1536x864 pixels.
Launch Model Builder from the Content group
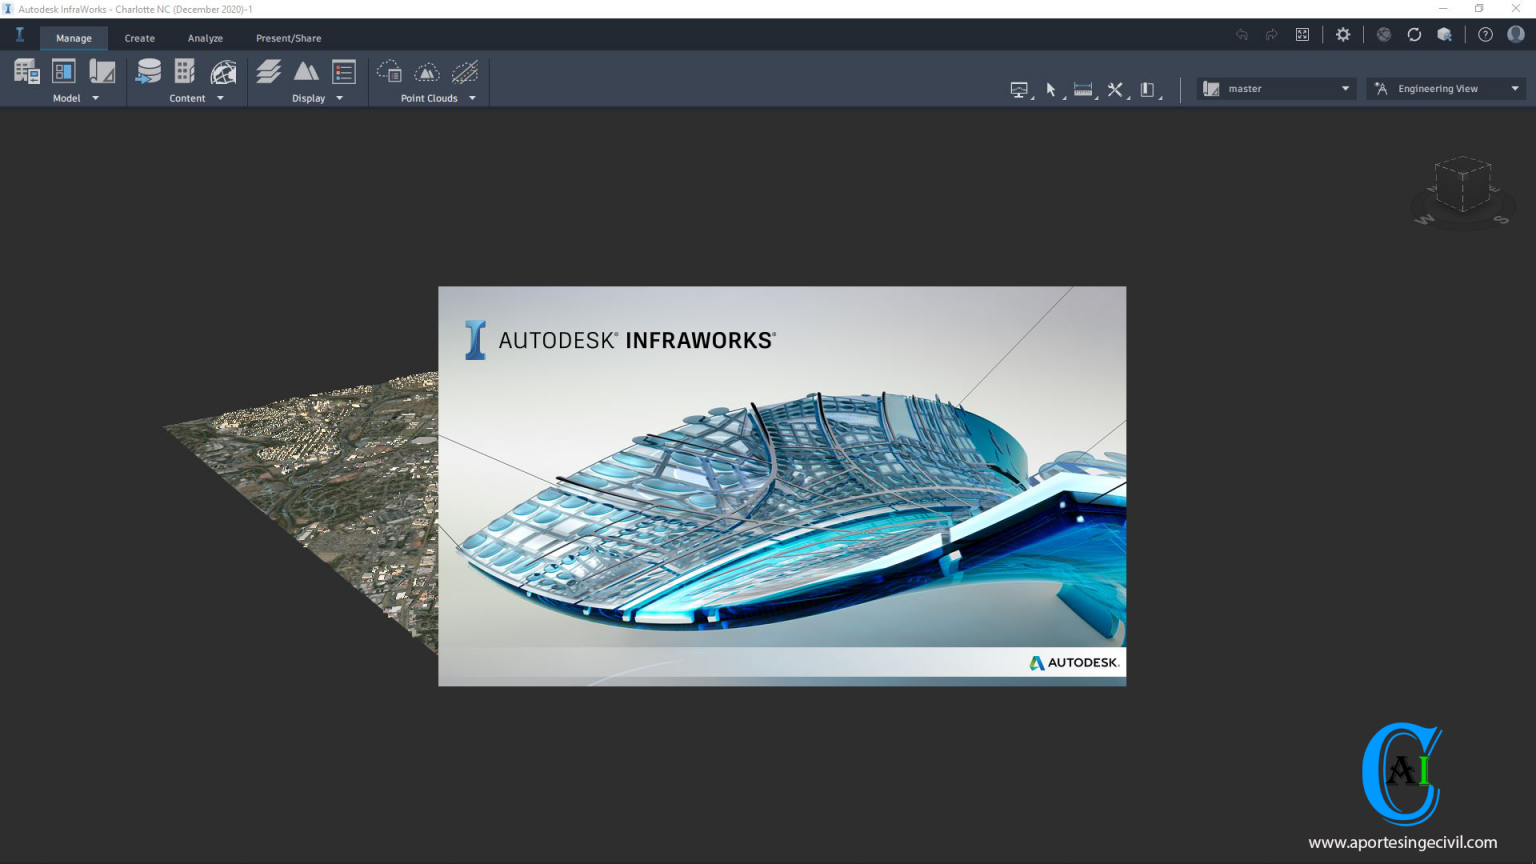[224, 70]
